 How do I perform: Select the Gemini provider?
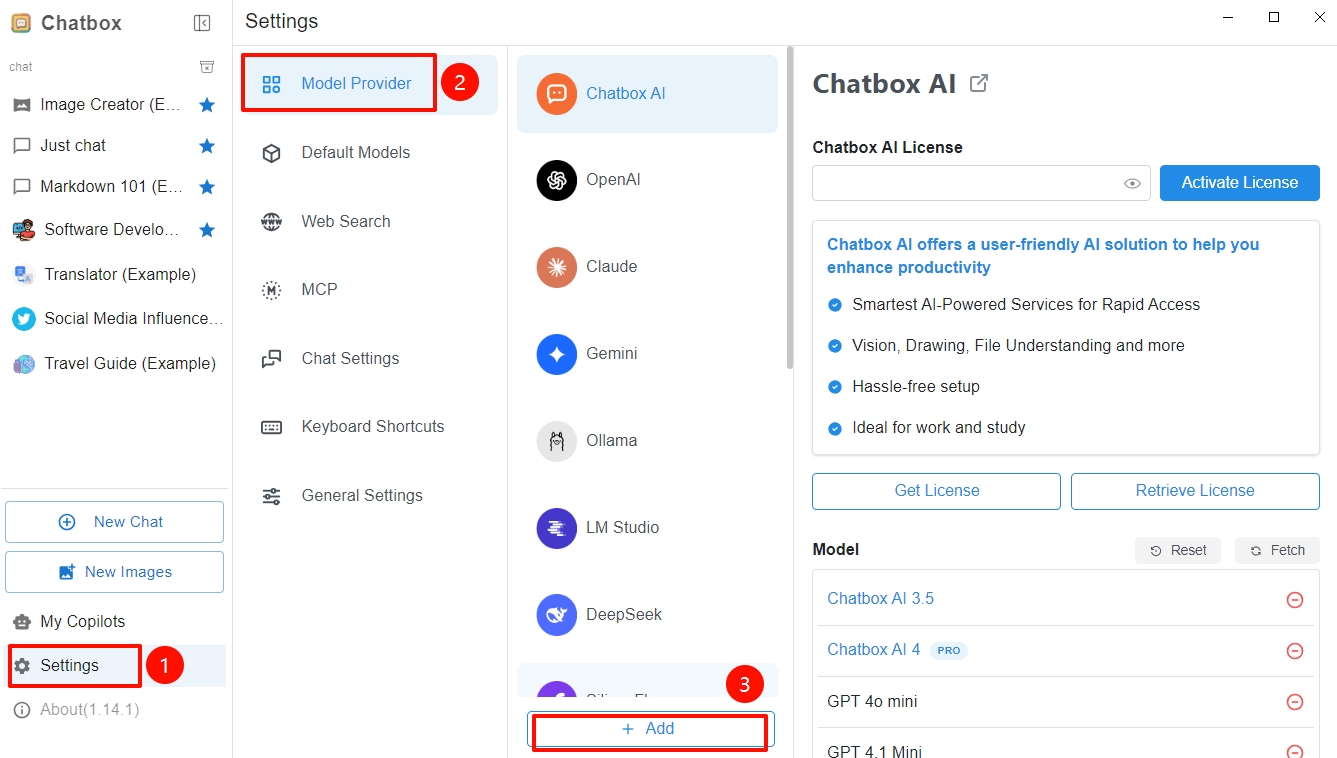point(647,354)
